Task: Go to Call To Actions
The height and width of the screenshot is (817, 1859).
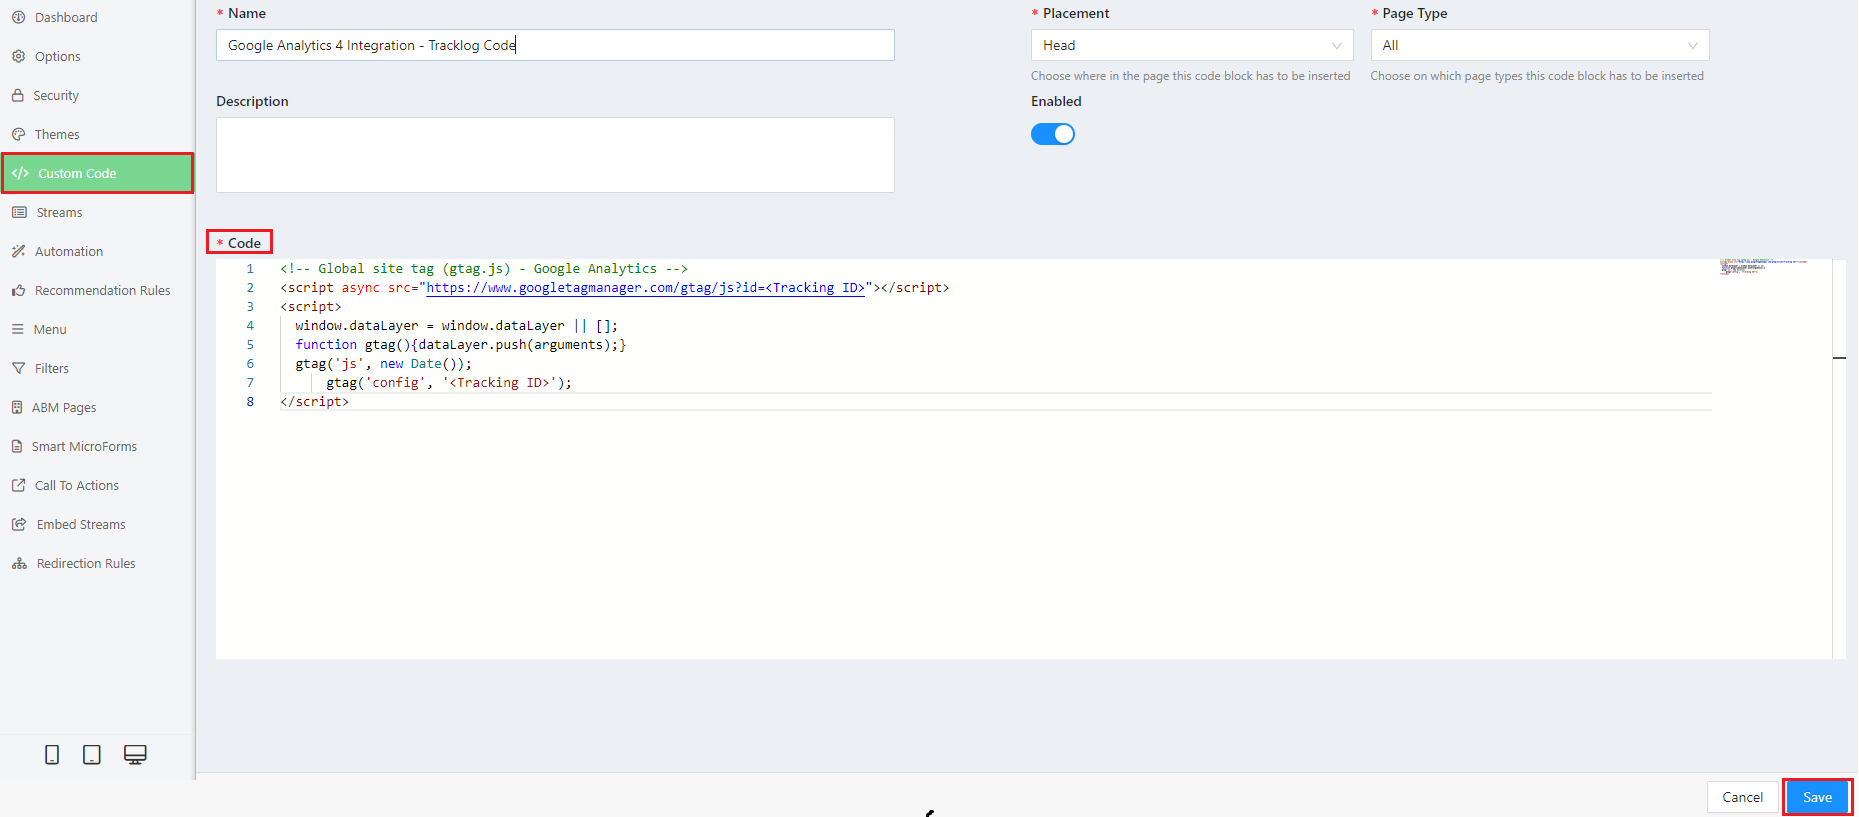Action: coord(97,485)
